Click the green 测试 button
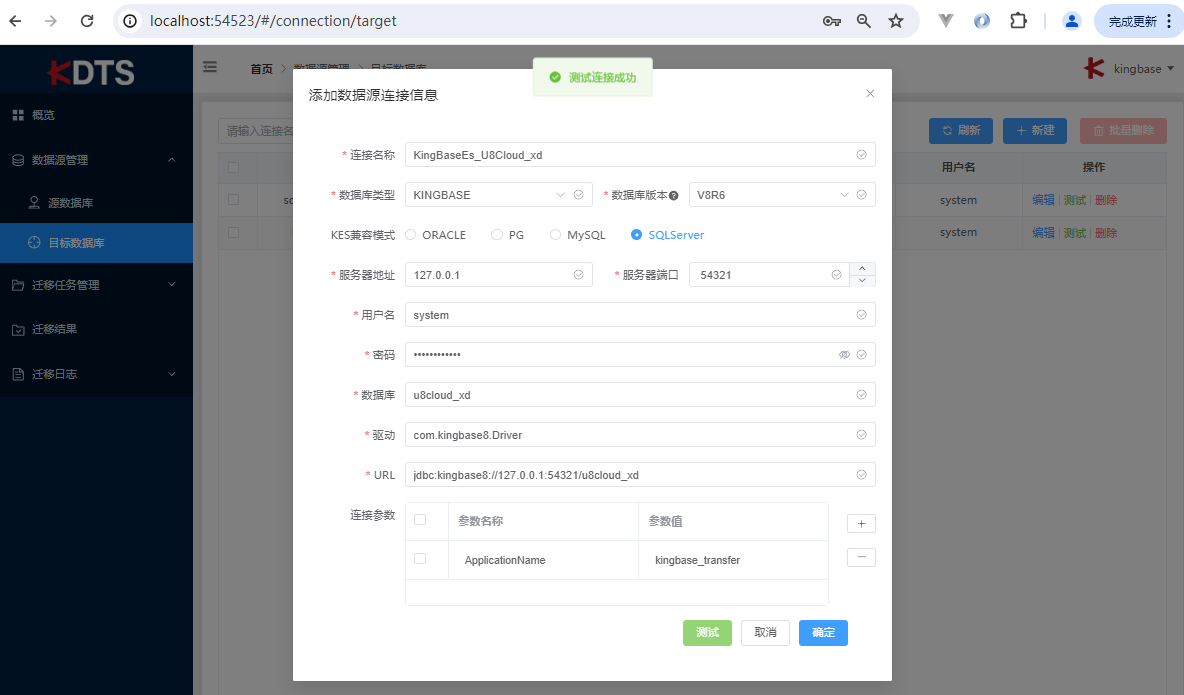This screenshot has width=1184, height=695. coord(707,633)
